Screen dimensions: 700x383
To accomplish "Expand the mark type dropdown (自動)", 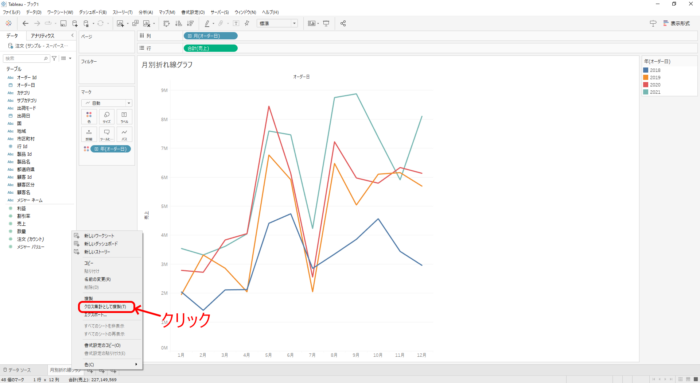I will click(x=107, y=103).
